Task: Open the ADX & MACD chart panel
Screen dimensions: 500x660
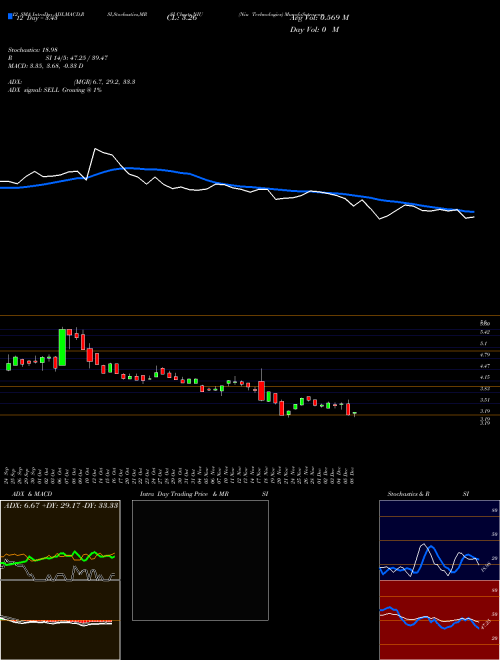Action: click(x=60, y=580)
